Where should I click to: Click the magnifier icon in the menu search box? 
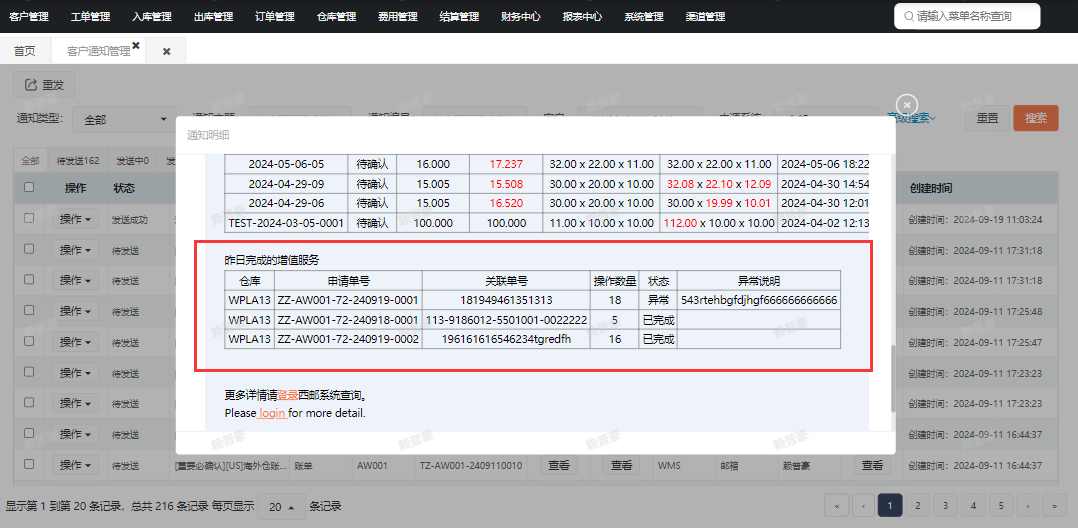pyautogui.click(x=909, y=16)
